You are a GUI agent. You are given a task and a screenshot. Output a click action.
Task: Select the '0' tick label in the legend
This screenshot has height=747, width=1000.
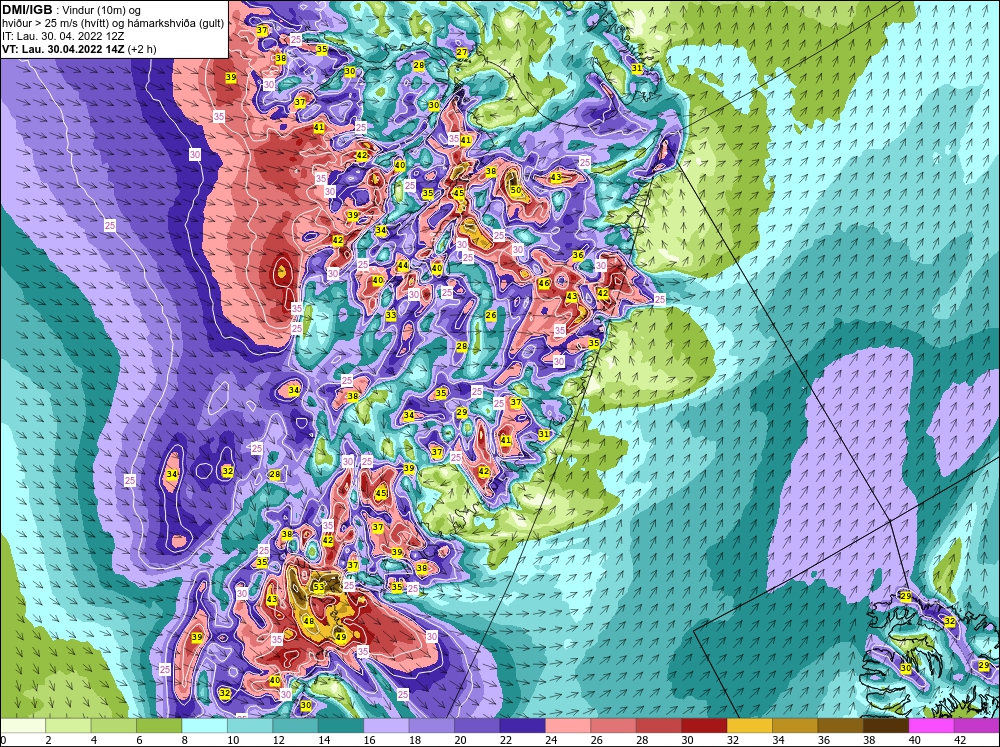pos(3,740)
